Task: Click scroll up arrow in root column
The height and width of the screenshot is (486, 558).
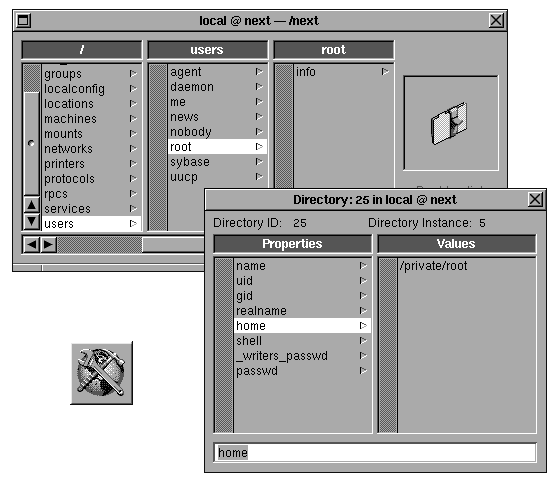Action: (x=31, y=205)
